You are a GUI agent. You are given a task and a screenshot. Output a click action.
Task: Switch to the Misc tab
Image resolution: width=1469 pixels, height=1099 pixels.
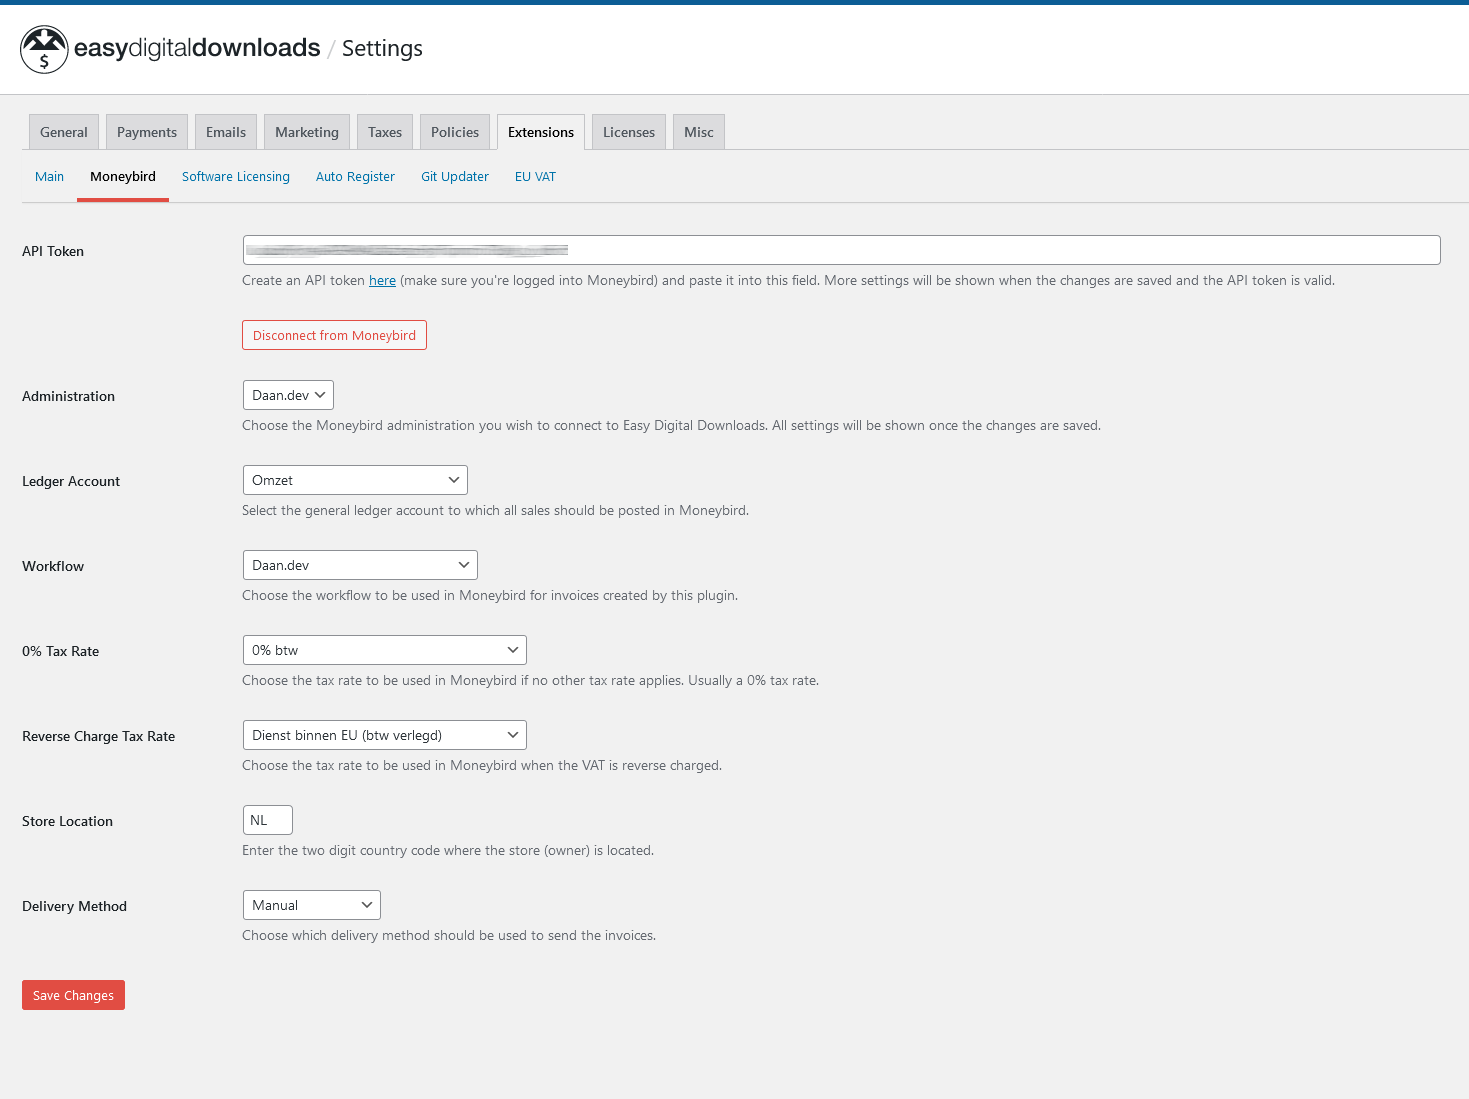click(699, 132)
